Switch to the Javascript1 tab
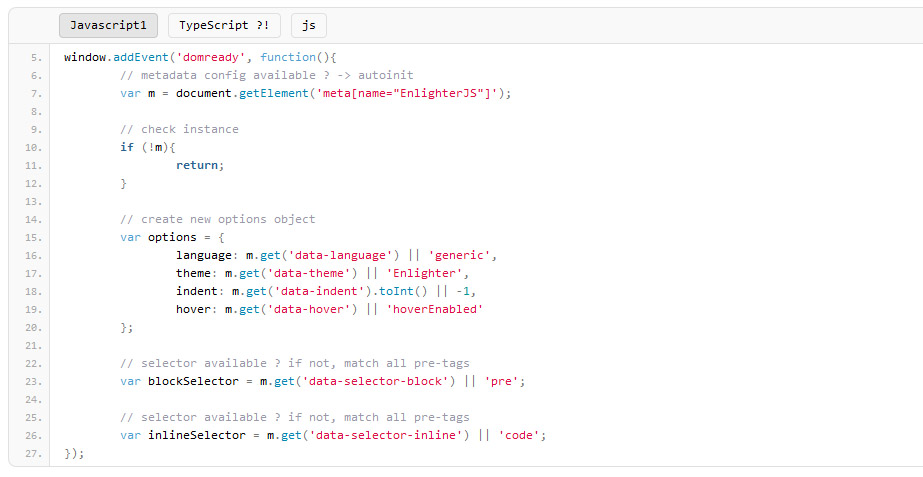Screen dimensions: 923x477 [x=108, y=25]
